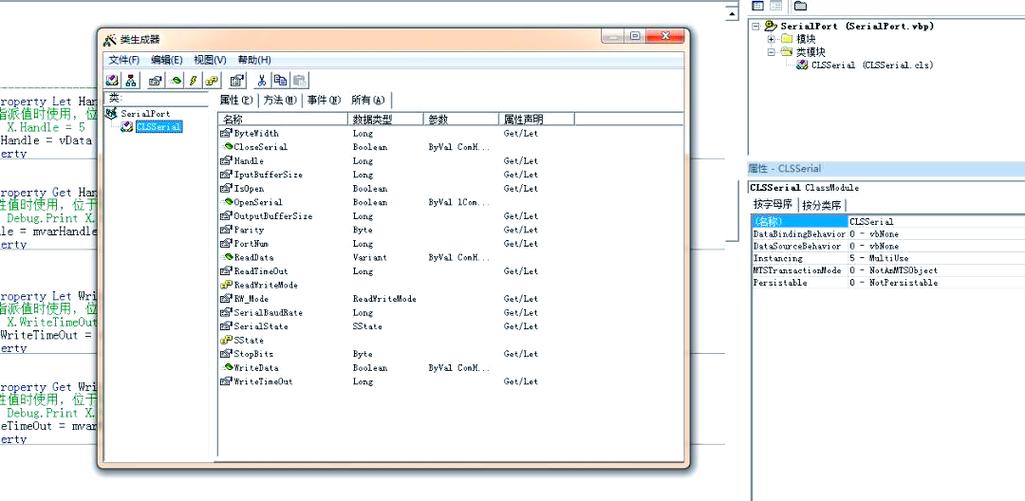Click the WriteData method icon

(x=228, y=368)
